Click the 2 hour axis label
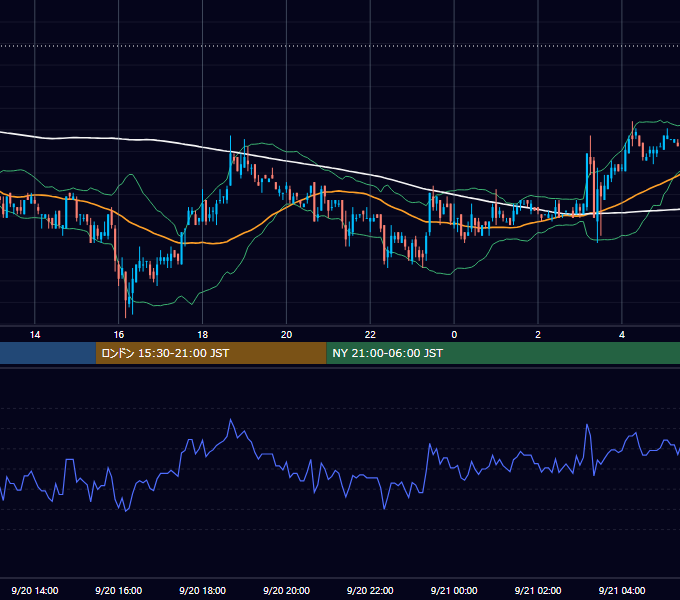 point(538,335)
